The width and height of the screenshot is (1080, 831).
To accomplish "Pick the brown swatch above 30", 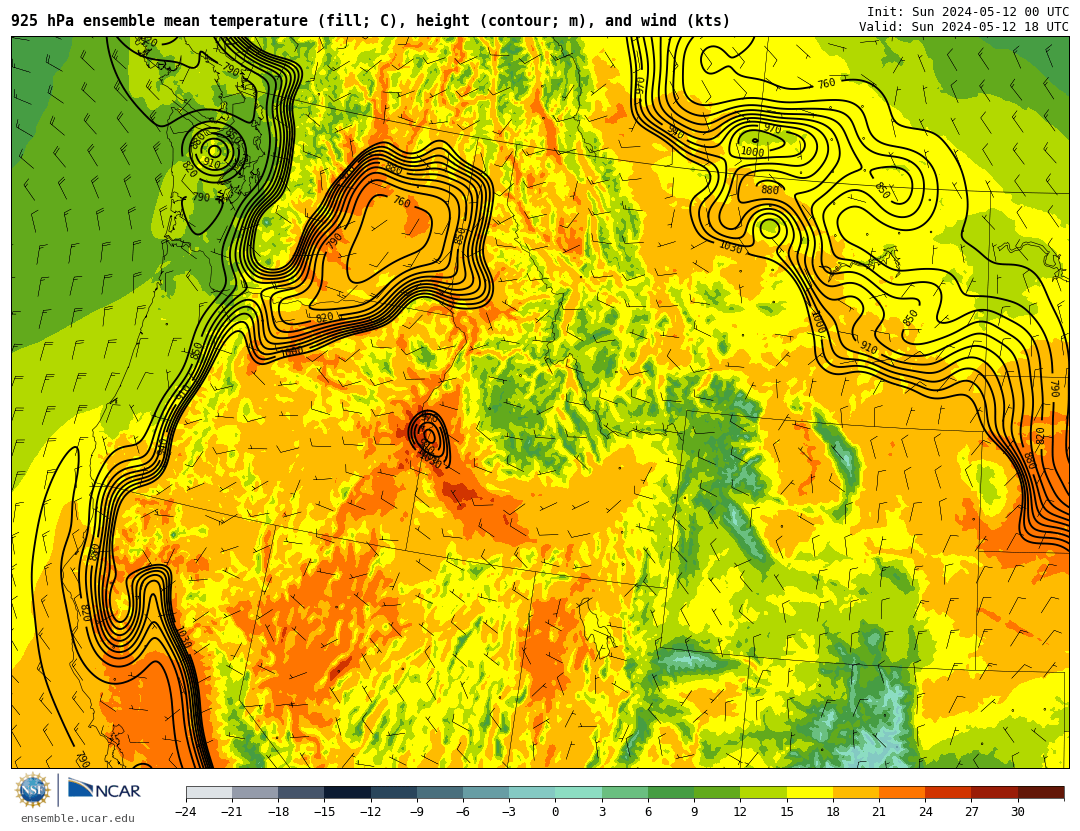I will (x=1041, y=792).
